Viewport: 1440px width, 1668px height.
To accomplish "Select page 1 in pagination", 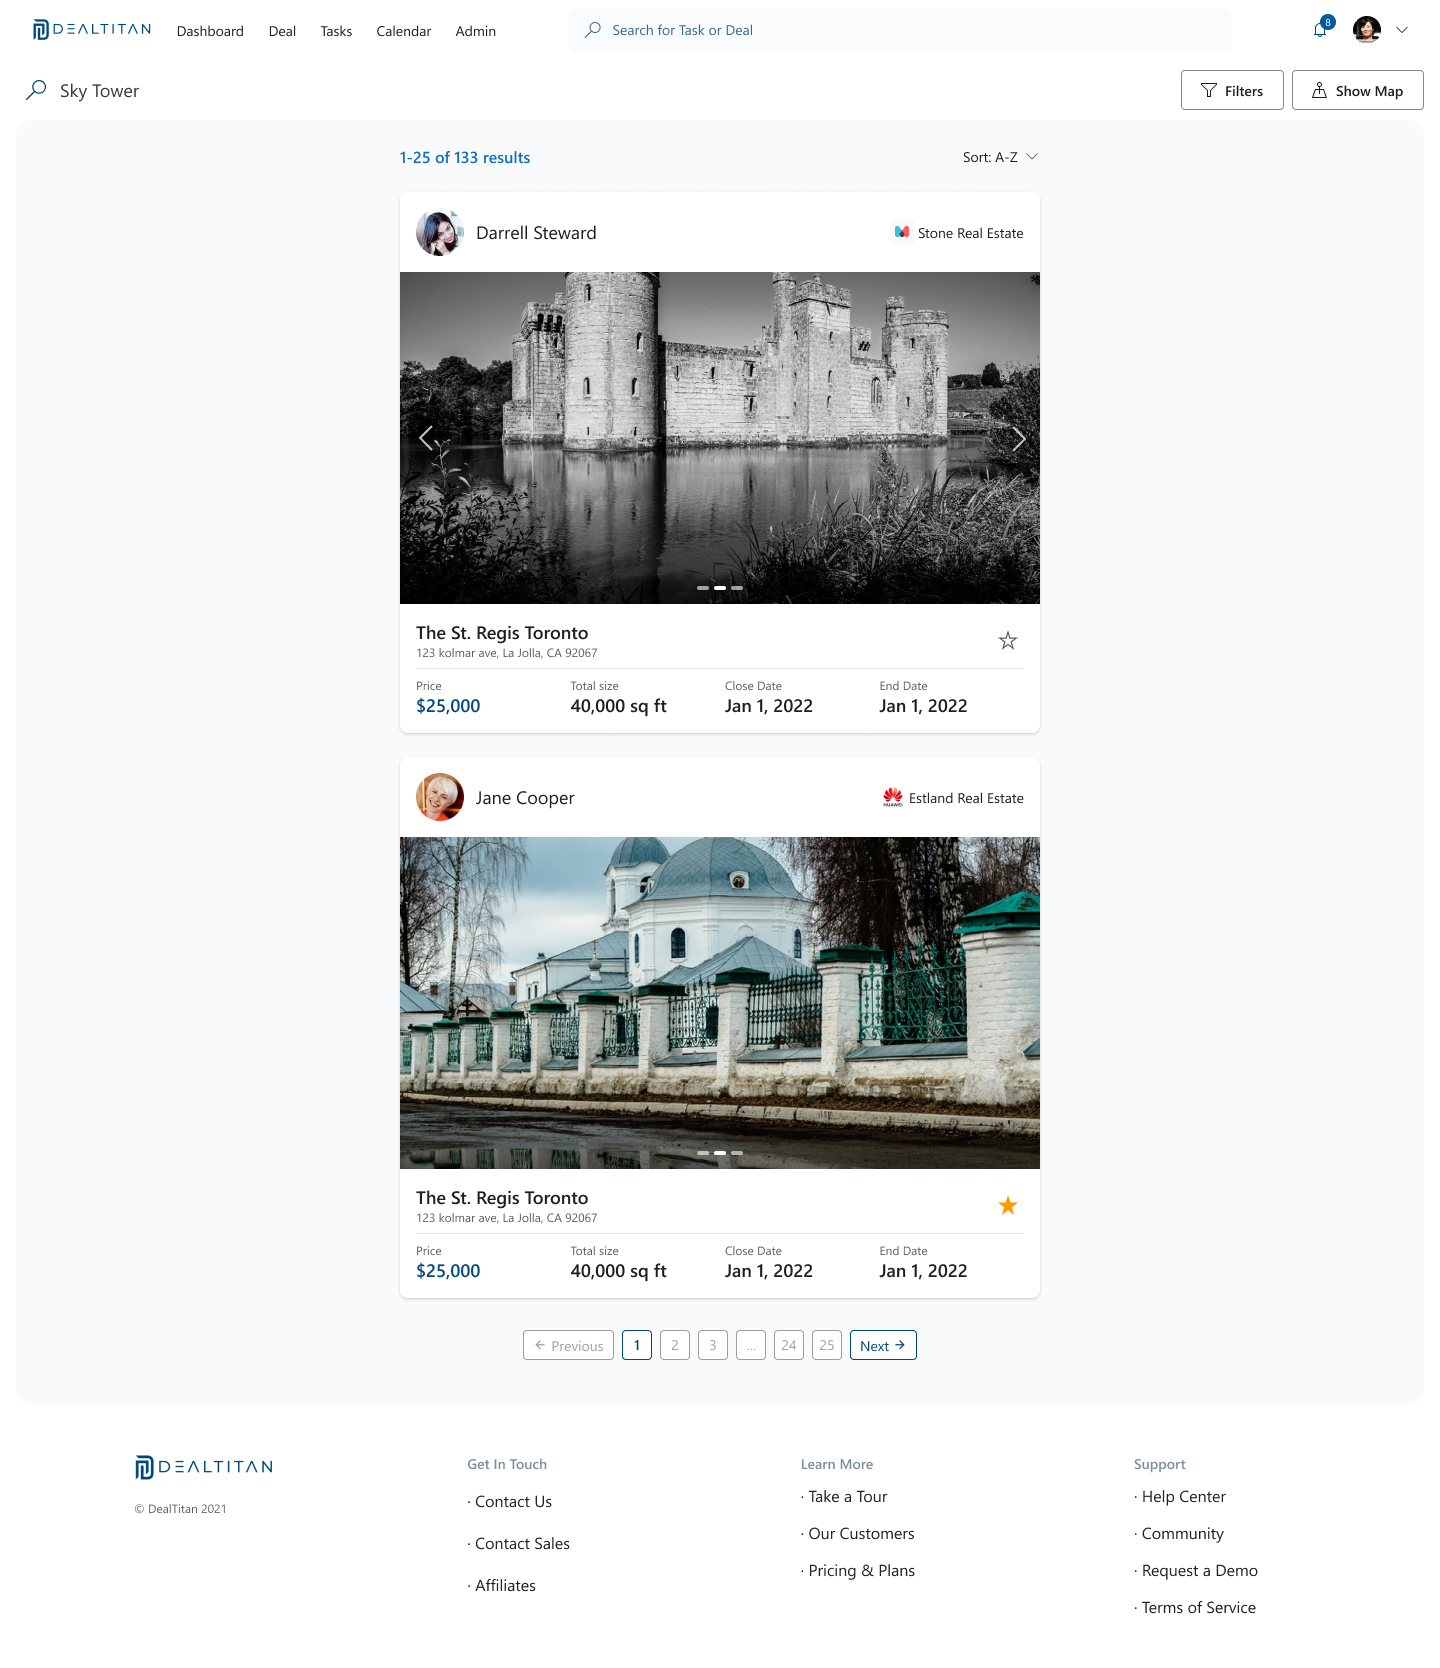I will point(637,1345).
